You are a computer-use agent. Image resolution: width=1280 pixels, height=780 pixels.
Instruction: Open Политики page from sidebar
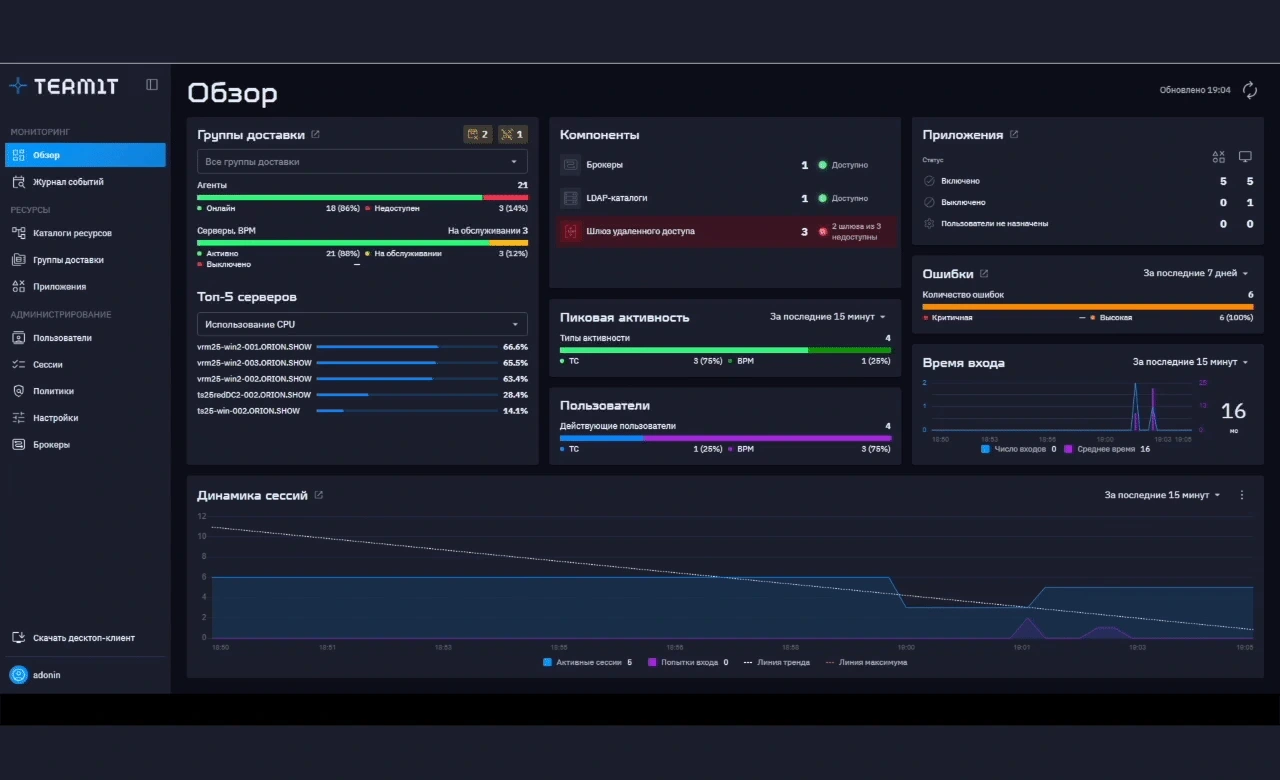(x=85, y=391)
